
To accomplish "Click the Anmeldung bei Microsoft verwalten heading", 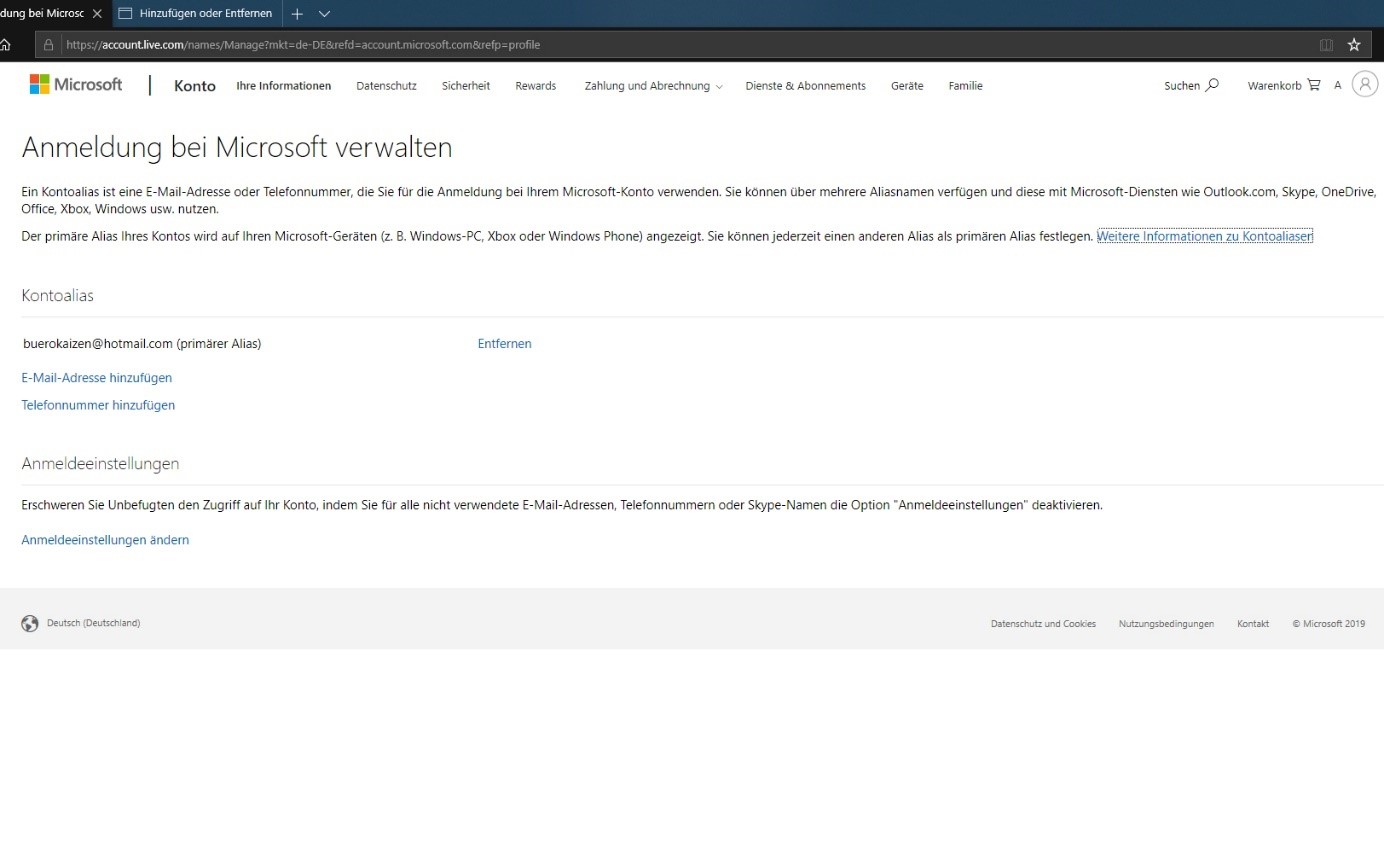I will coord(237,148).
